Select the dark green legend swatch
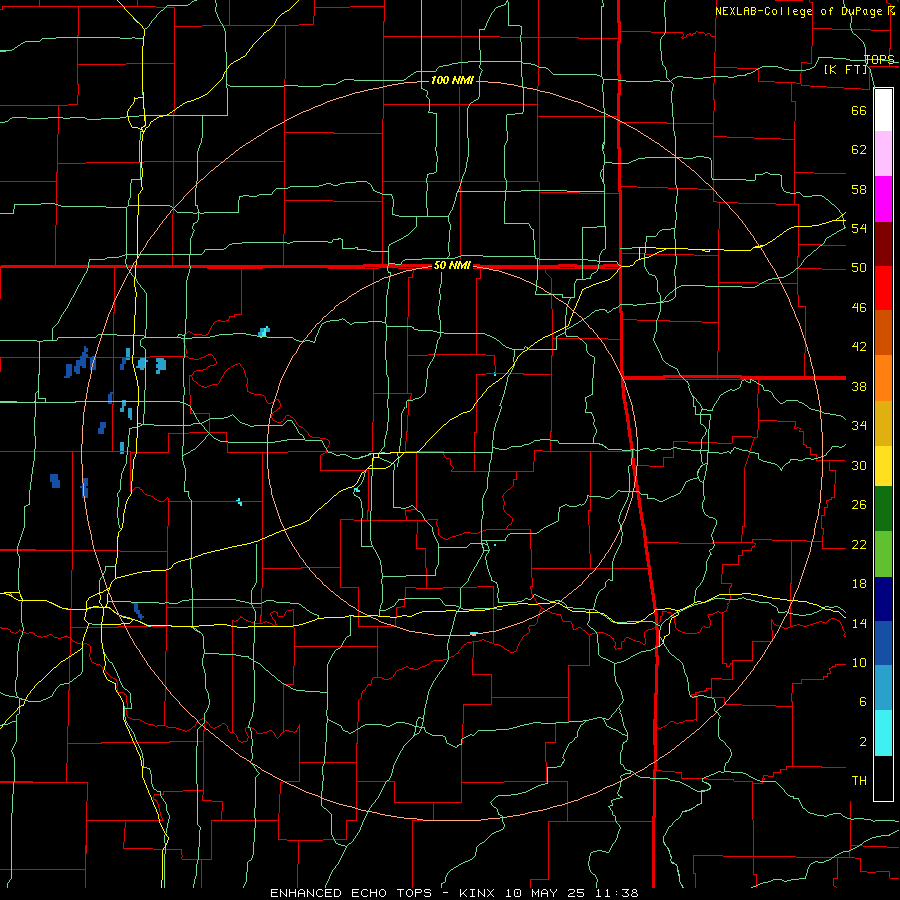 [883, 509]
